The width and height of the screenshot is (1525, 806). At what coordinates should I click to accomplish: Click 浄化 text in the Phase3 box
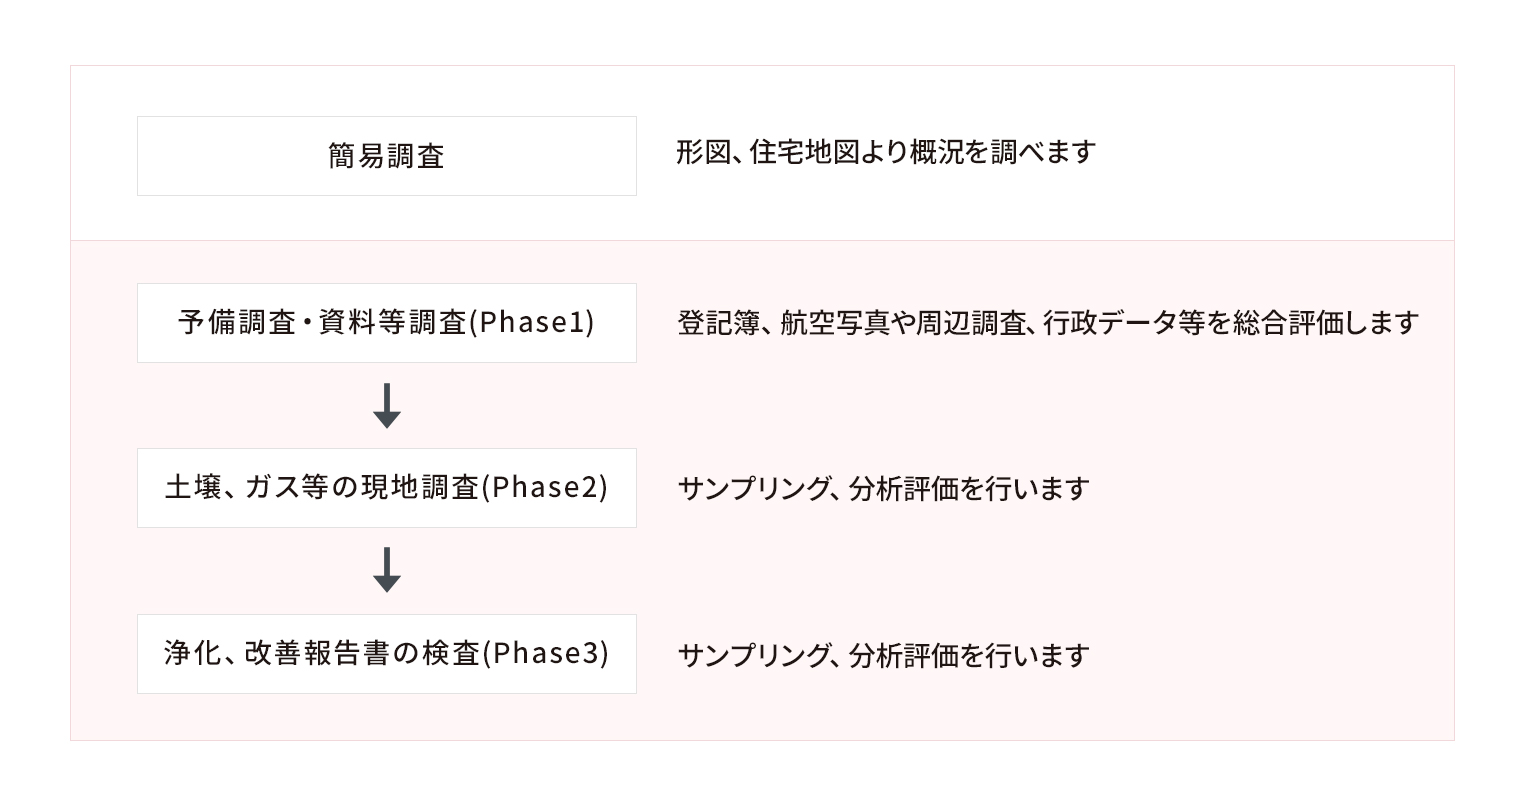point(189,654)
